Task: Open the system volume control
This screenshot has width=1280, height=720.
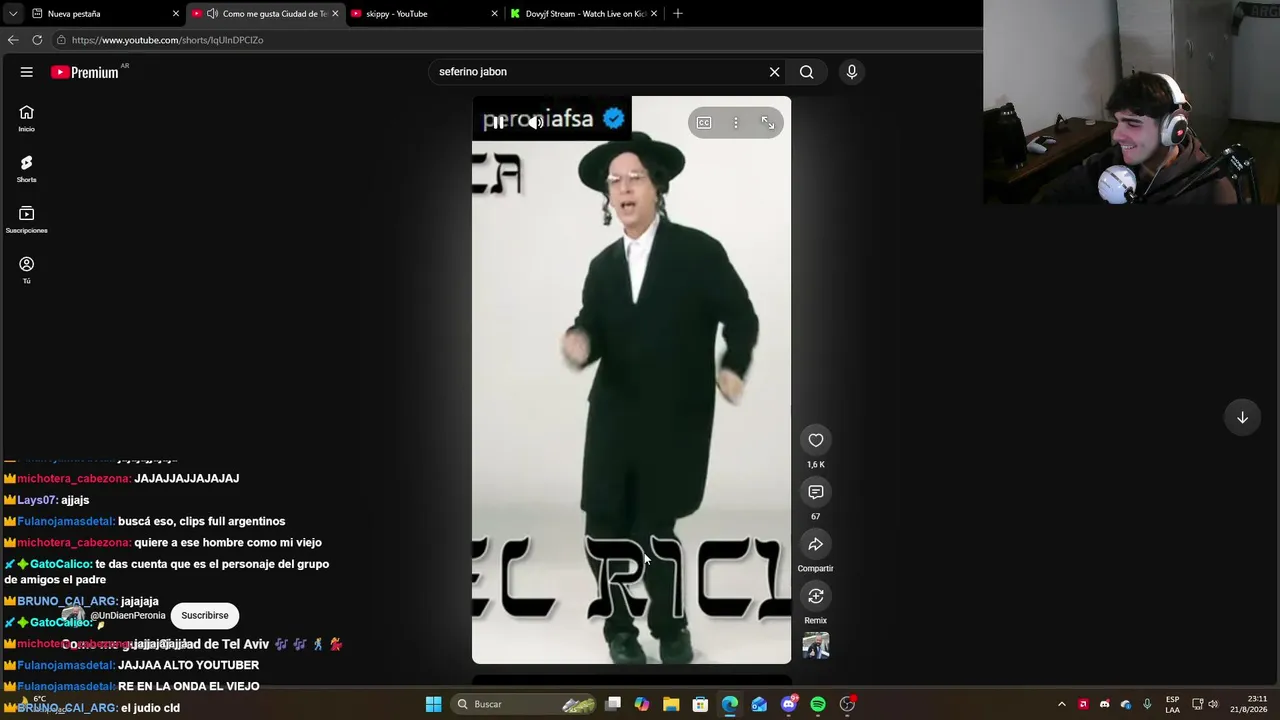Action: [1213, 705]
